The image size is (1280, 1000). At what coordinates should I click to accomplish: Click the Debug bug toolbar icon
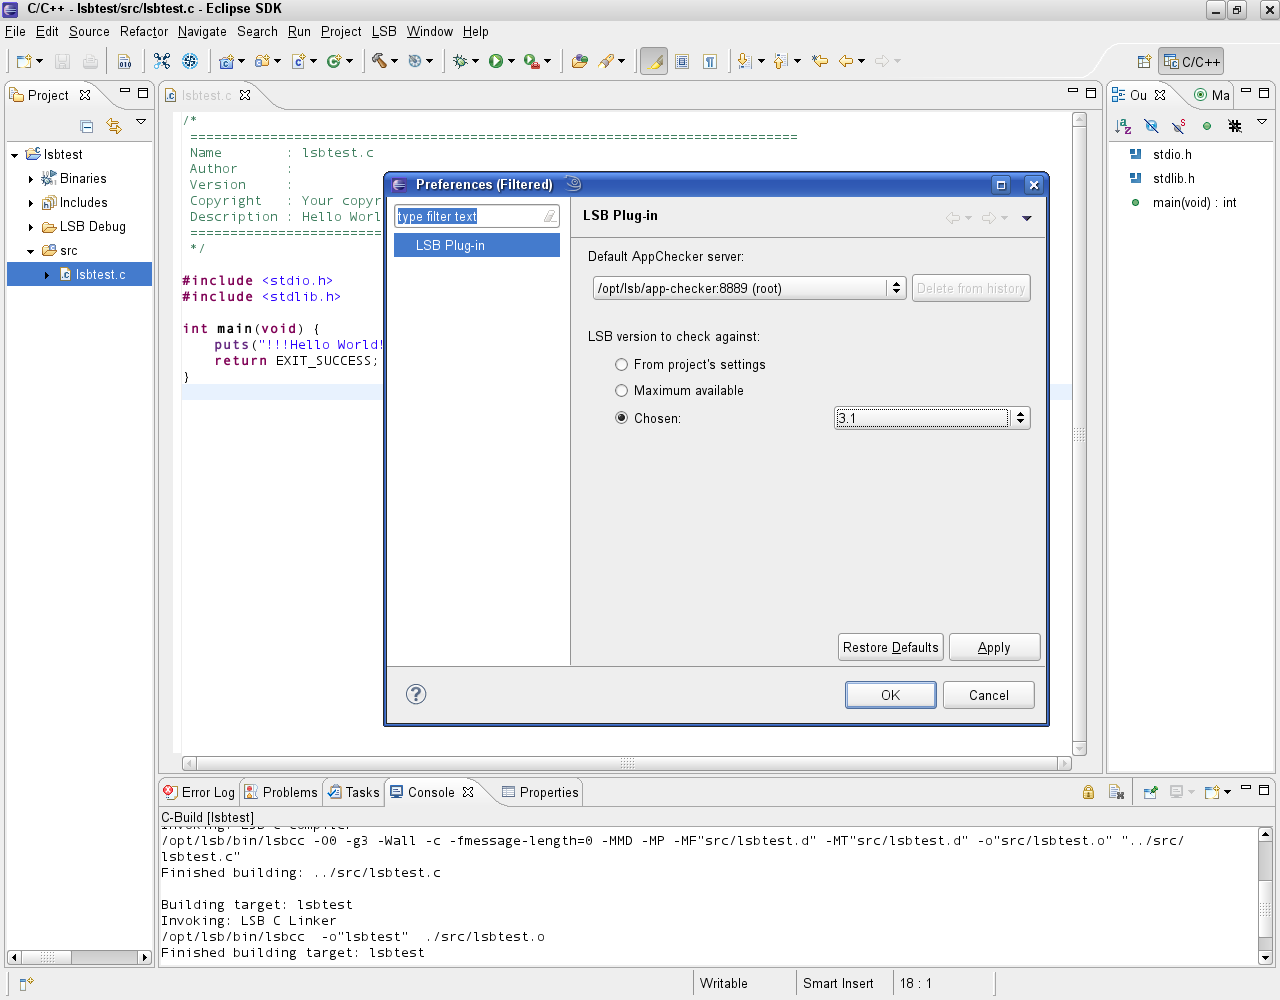point(460,61)
